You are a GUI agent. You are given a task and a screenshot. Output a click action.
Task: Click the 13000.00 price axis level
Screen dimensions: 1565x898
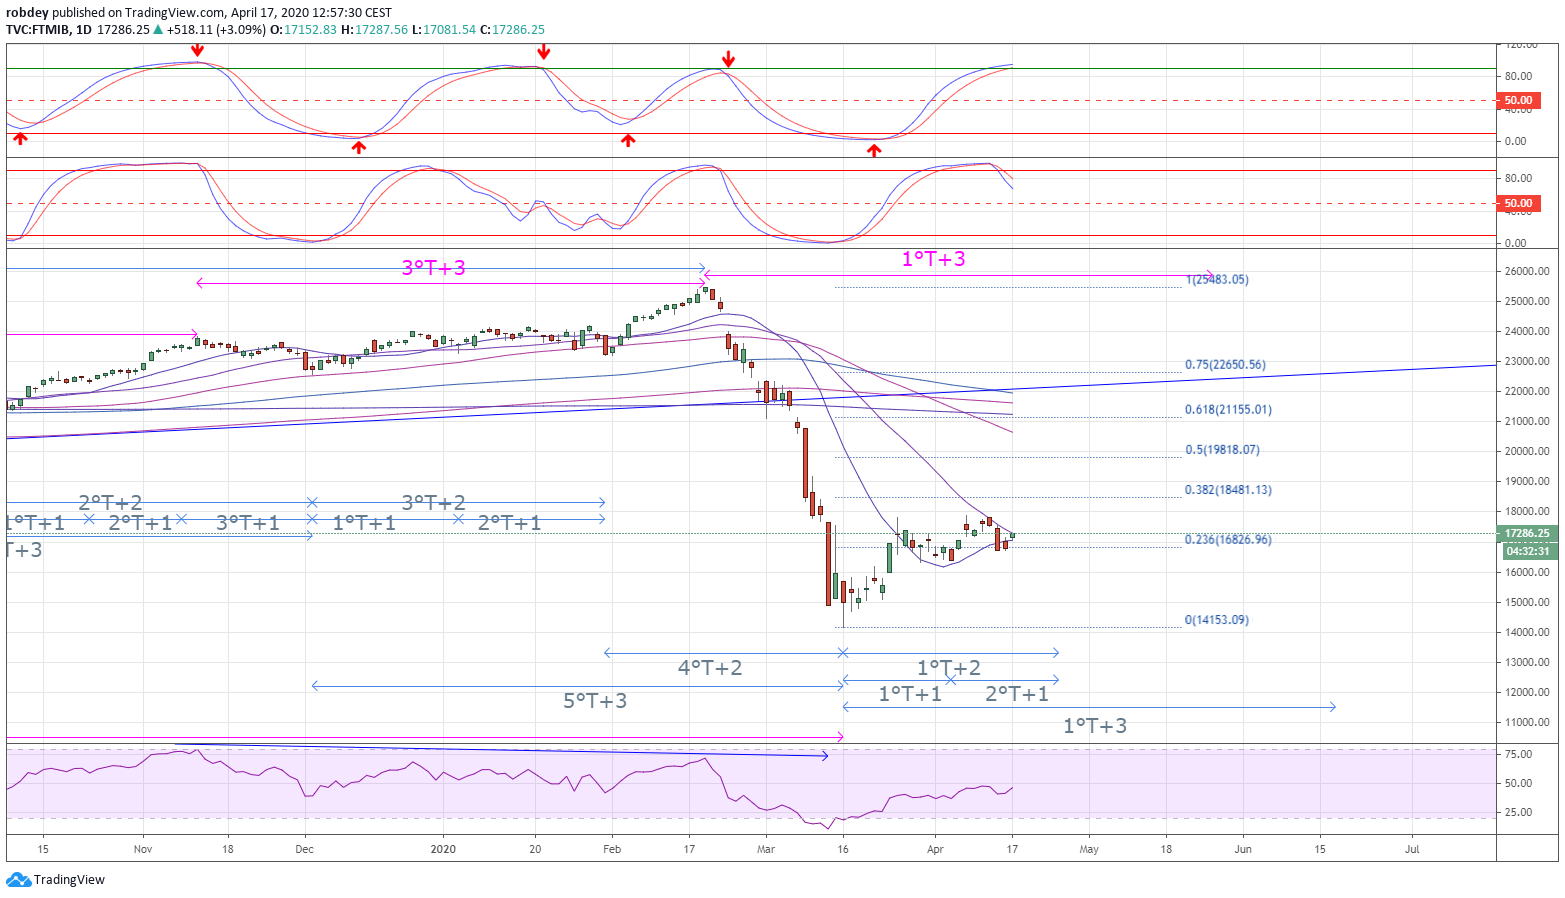pos(1528,663)
